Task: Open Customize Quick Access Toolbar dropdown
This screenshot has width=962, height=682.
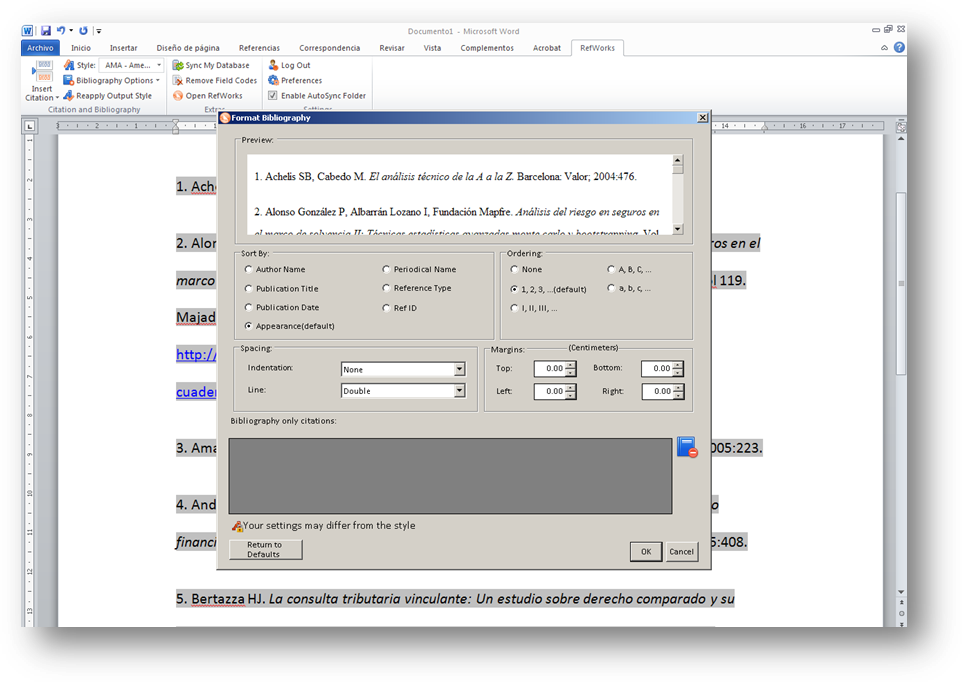Action: [x=98, y=31]
